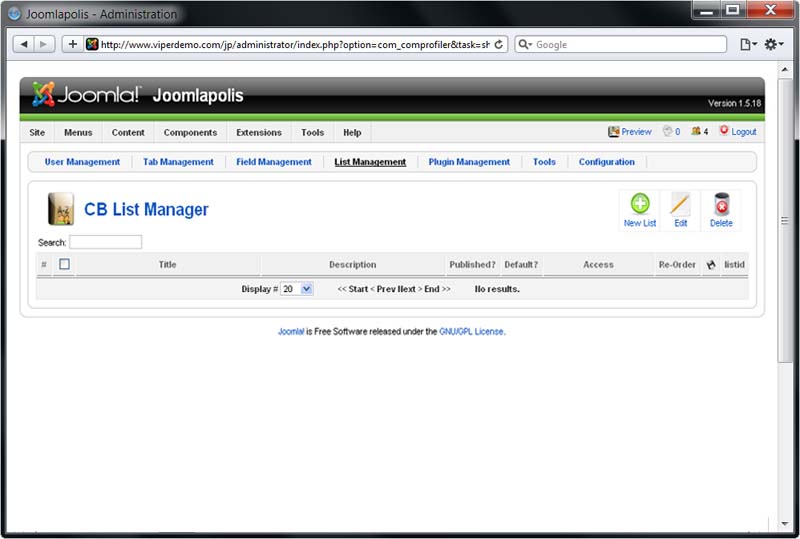
Task: Click the Preview icon in the top bar
Action: point(613,132)
